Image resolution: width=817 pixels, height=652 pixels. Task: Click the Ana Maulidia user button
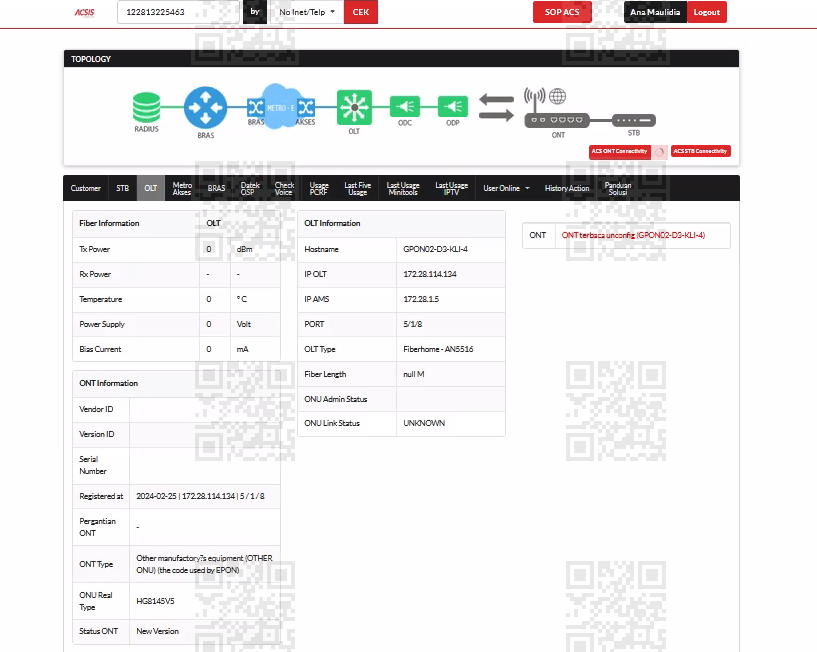[x=655, y=12]
